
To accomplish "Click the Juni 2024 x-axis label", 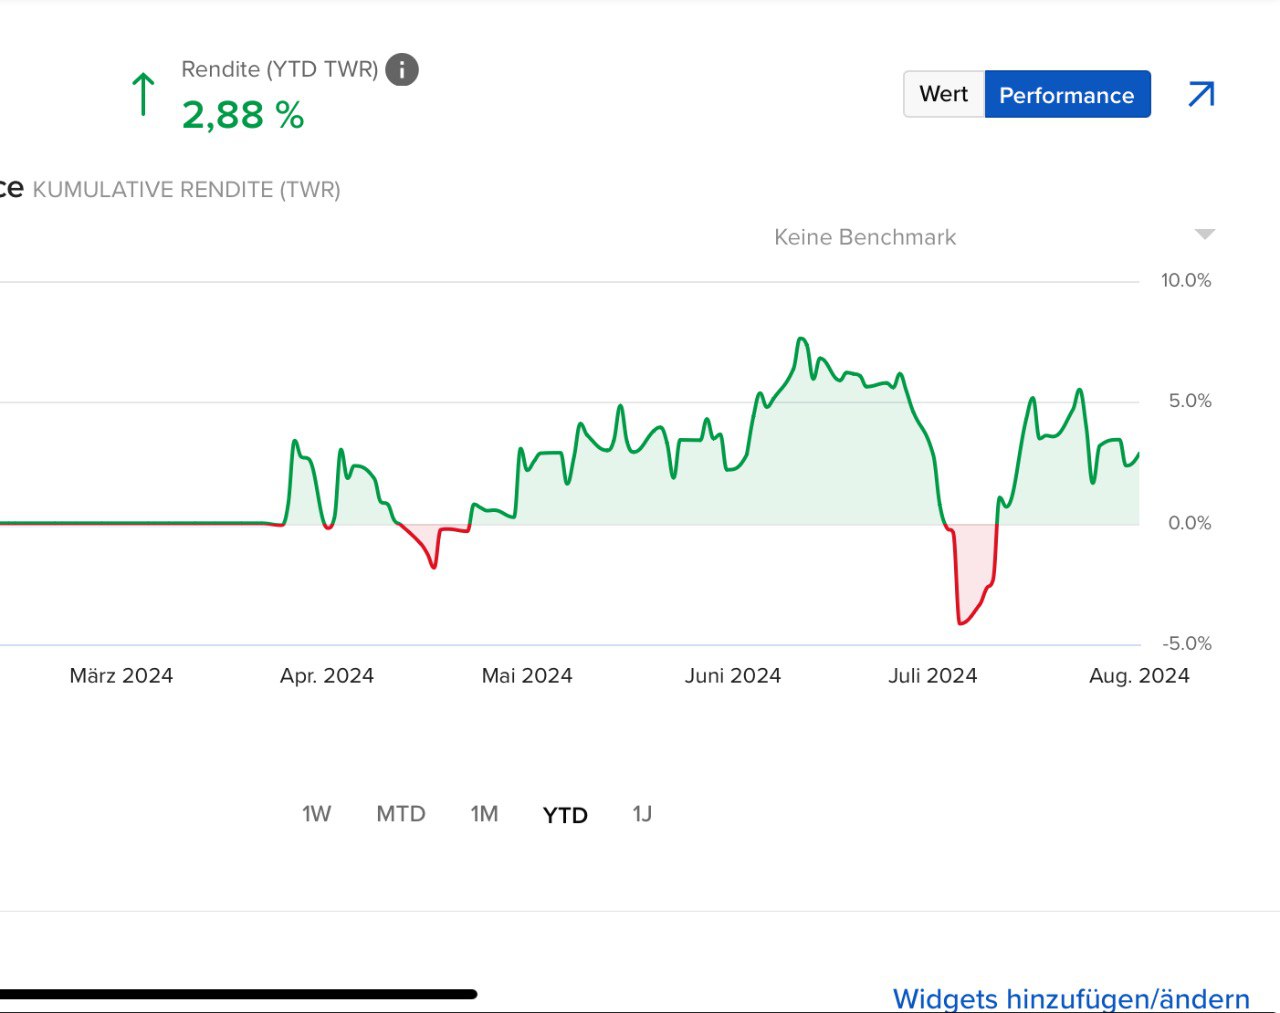I will point(732,676).
